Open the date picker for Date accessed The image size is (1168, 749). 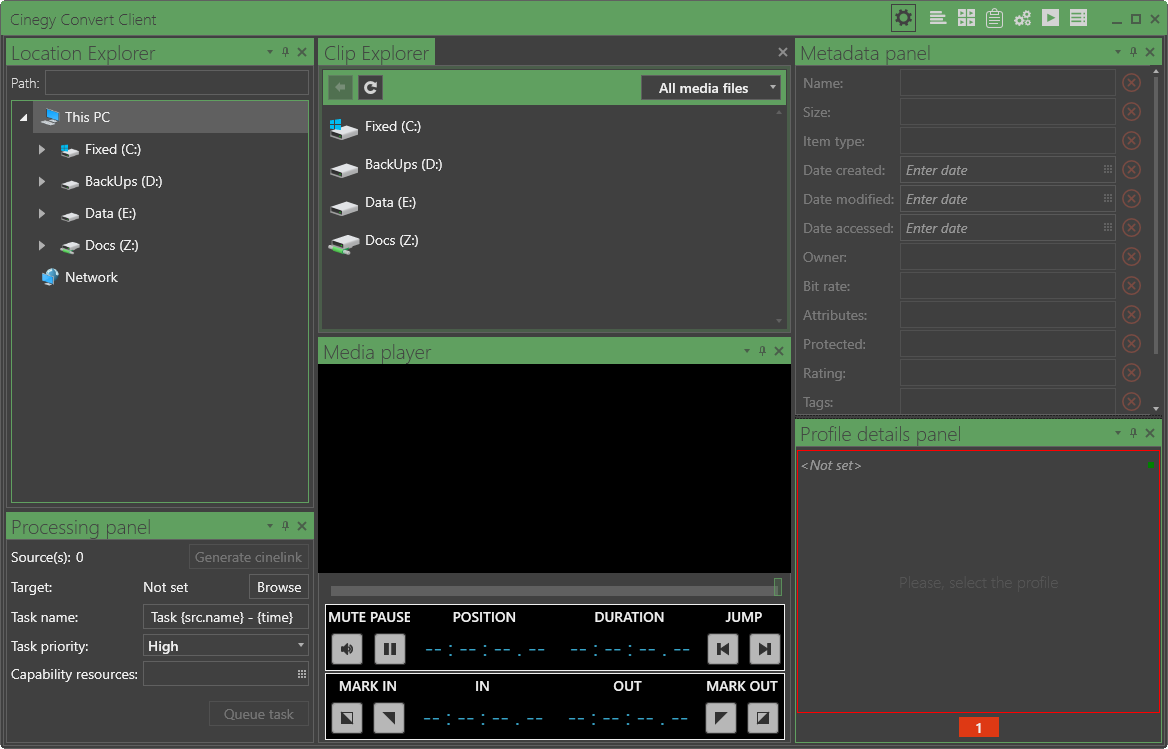tap(1108, 228)
